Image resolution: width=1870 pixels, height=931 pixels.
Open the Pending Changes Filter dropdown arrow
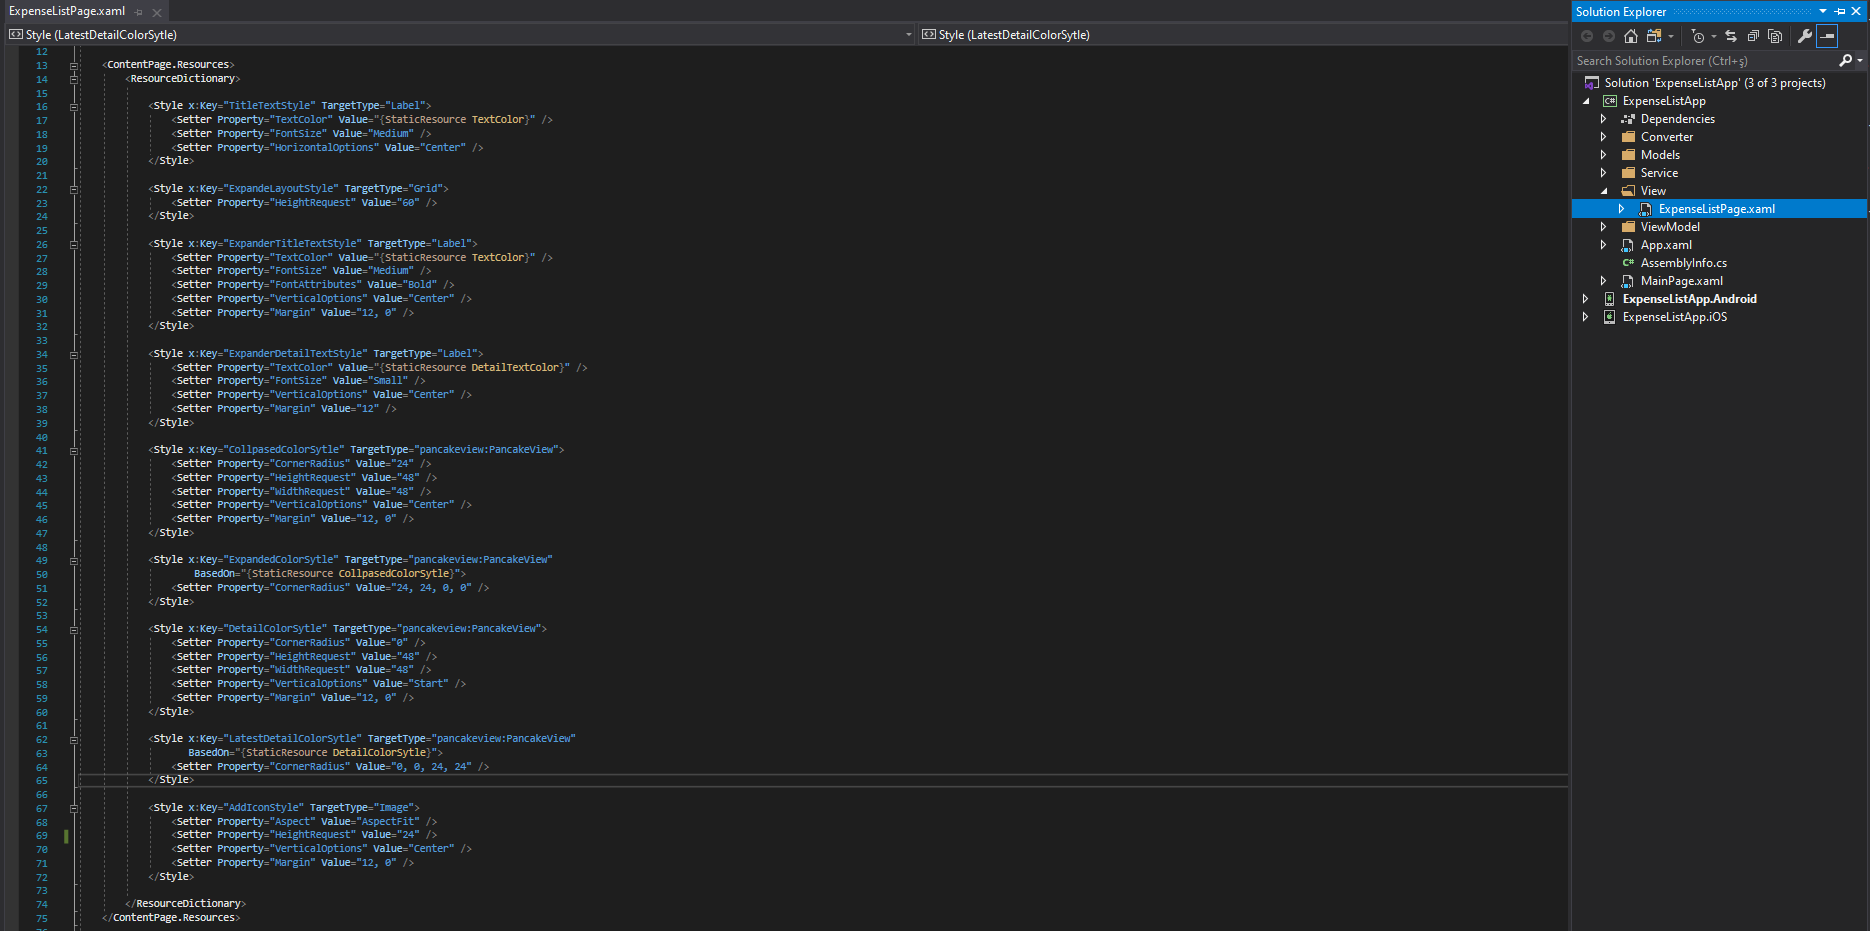pyautogui.click(x=1714, y=37)
